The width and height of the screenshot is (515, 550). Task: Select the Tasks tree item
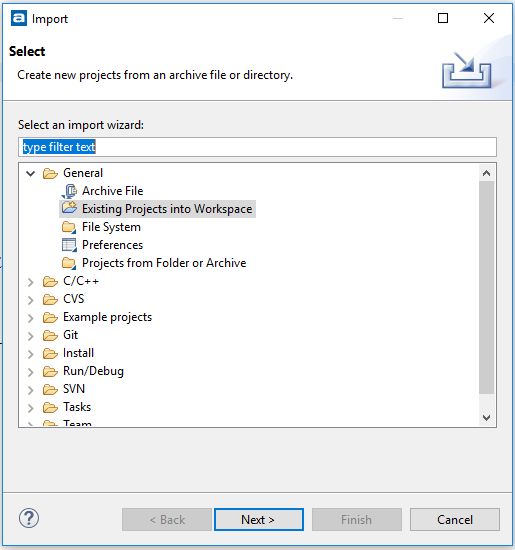click(77, 407)
